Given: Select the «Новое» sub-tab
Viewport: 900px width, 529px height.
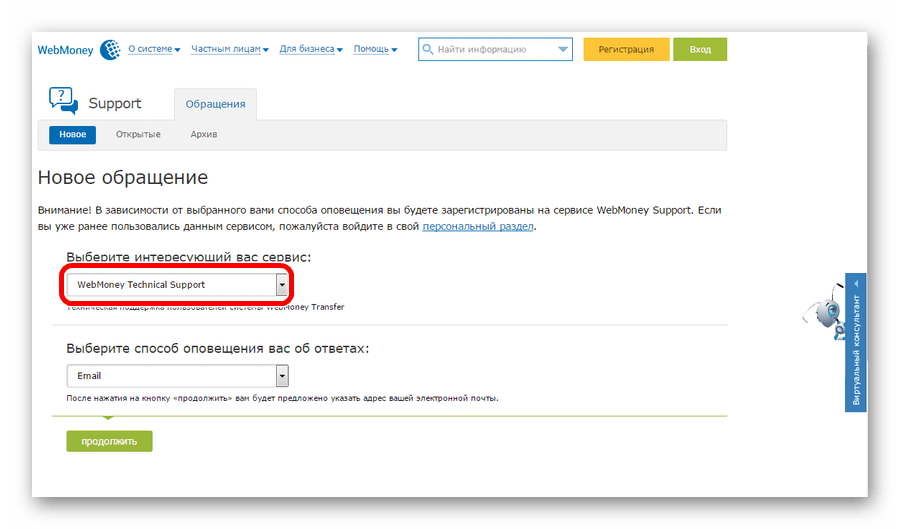Looking at the screenshot, I should [x=72, y=134].
